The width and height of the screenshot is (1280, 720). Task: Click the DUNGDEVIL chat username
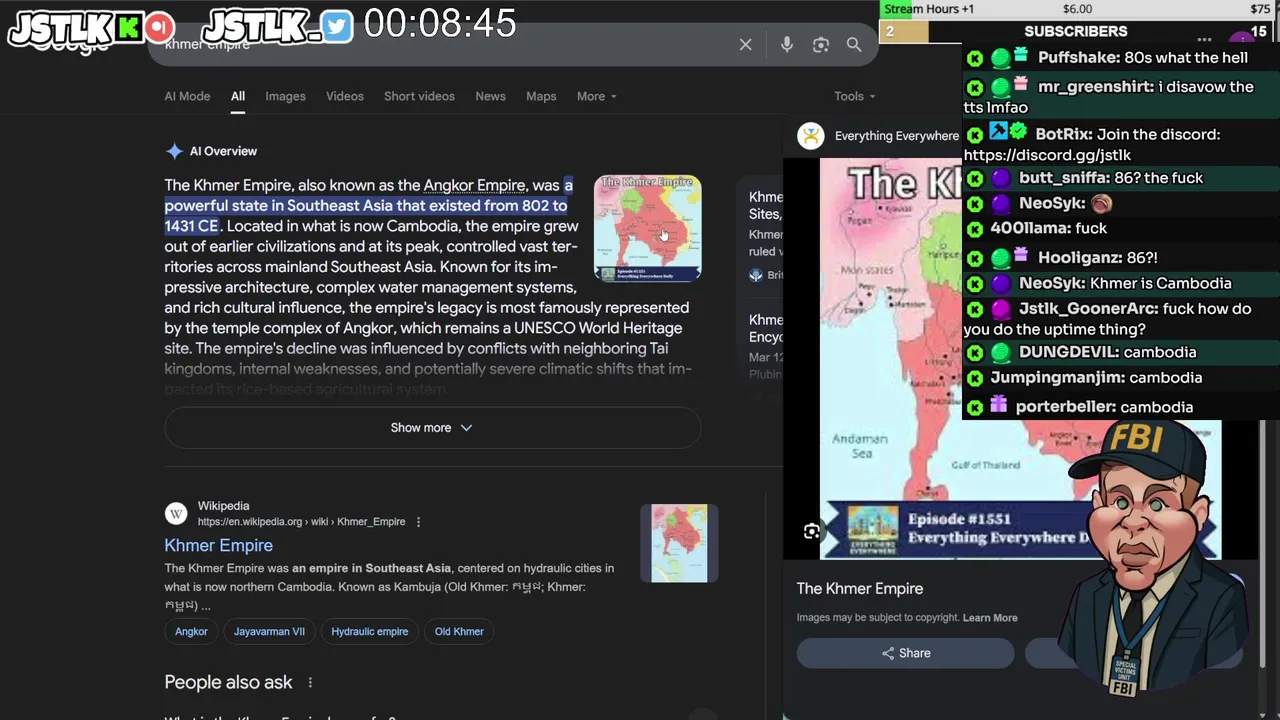pos(1068,352)
